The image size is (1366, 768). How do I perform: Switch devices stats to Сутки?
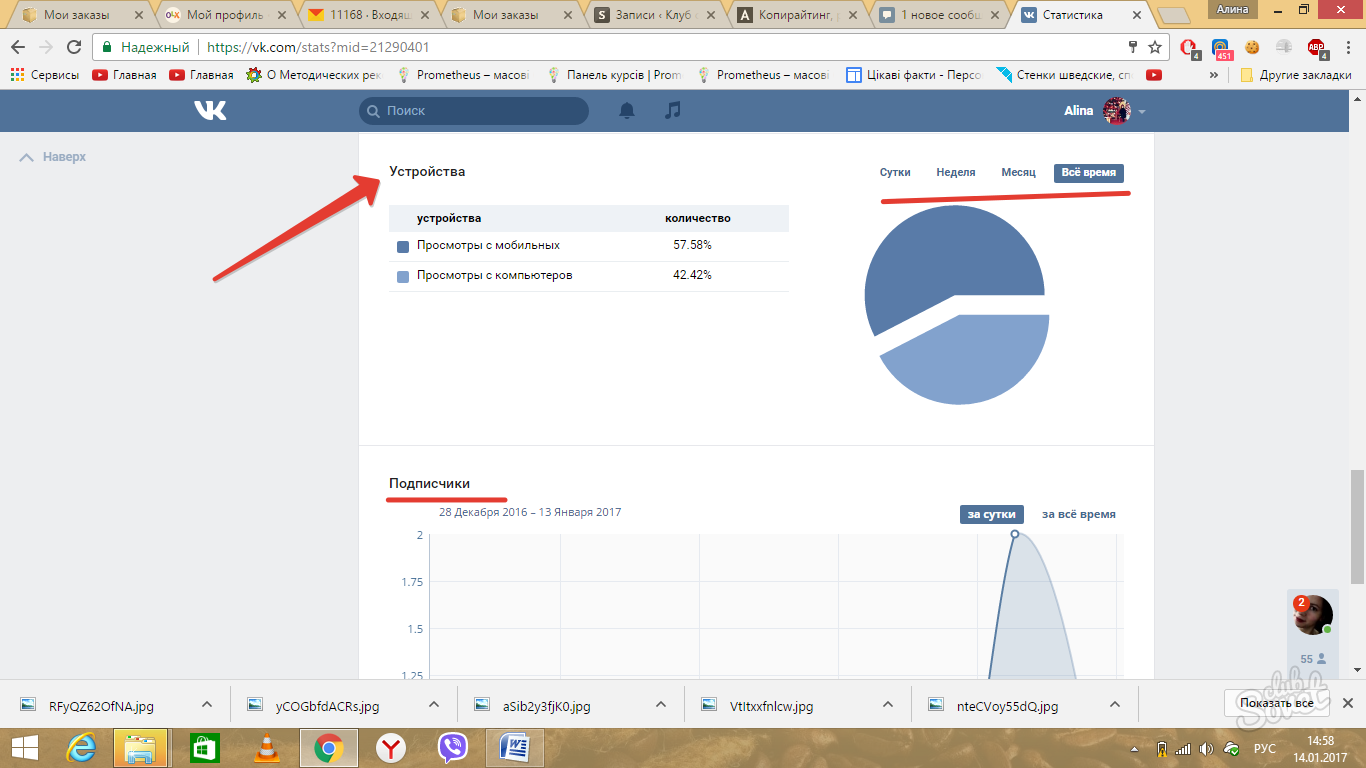[895, 172]
